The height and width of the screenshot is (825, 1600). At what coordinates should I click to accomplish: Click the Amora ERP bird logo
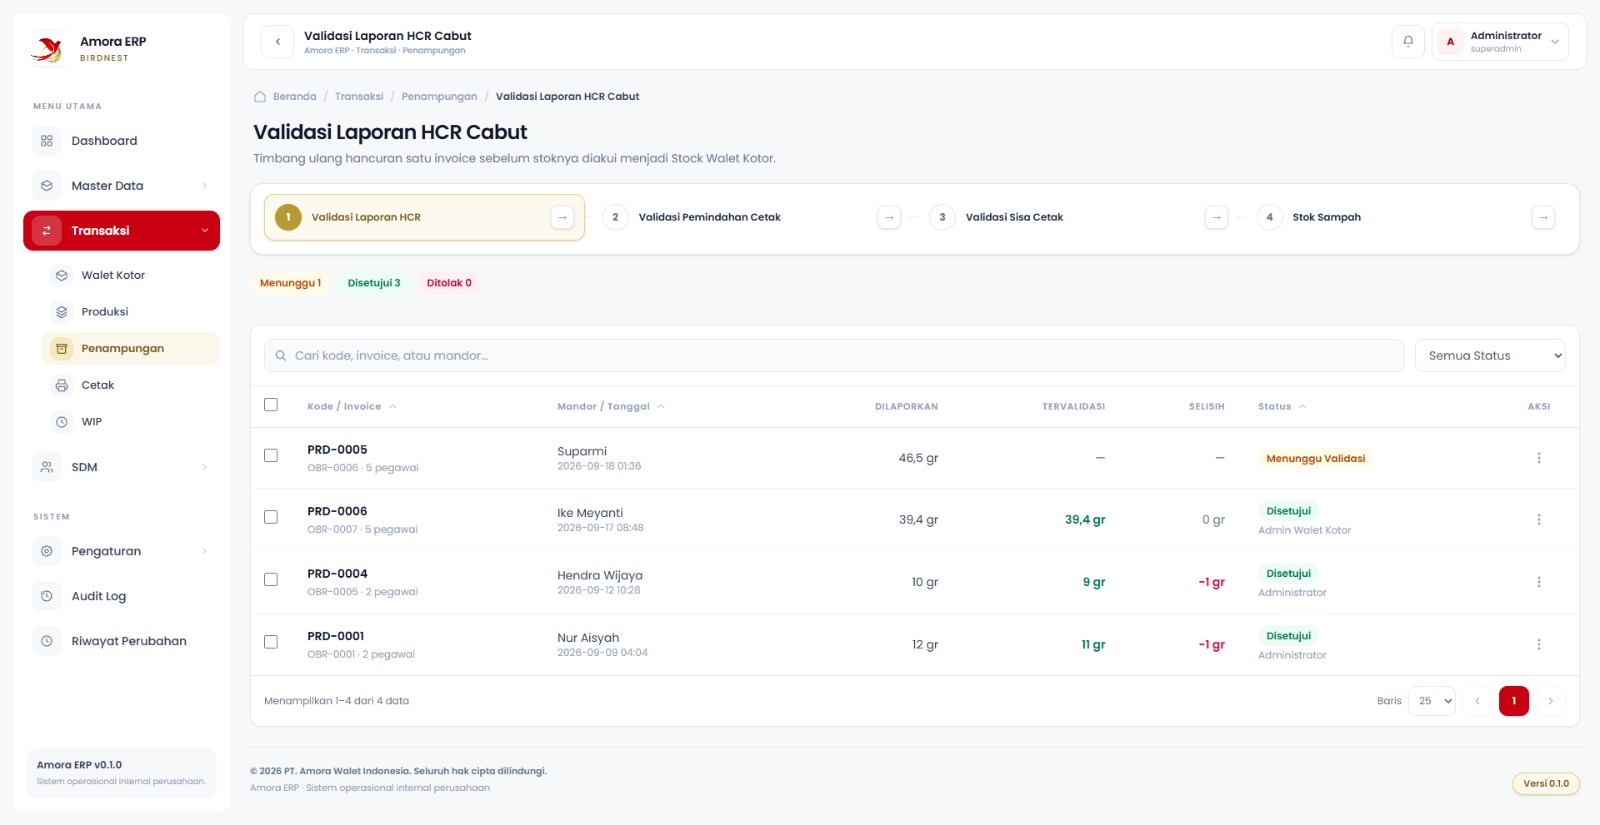tap(46, 48)
